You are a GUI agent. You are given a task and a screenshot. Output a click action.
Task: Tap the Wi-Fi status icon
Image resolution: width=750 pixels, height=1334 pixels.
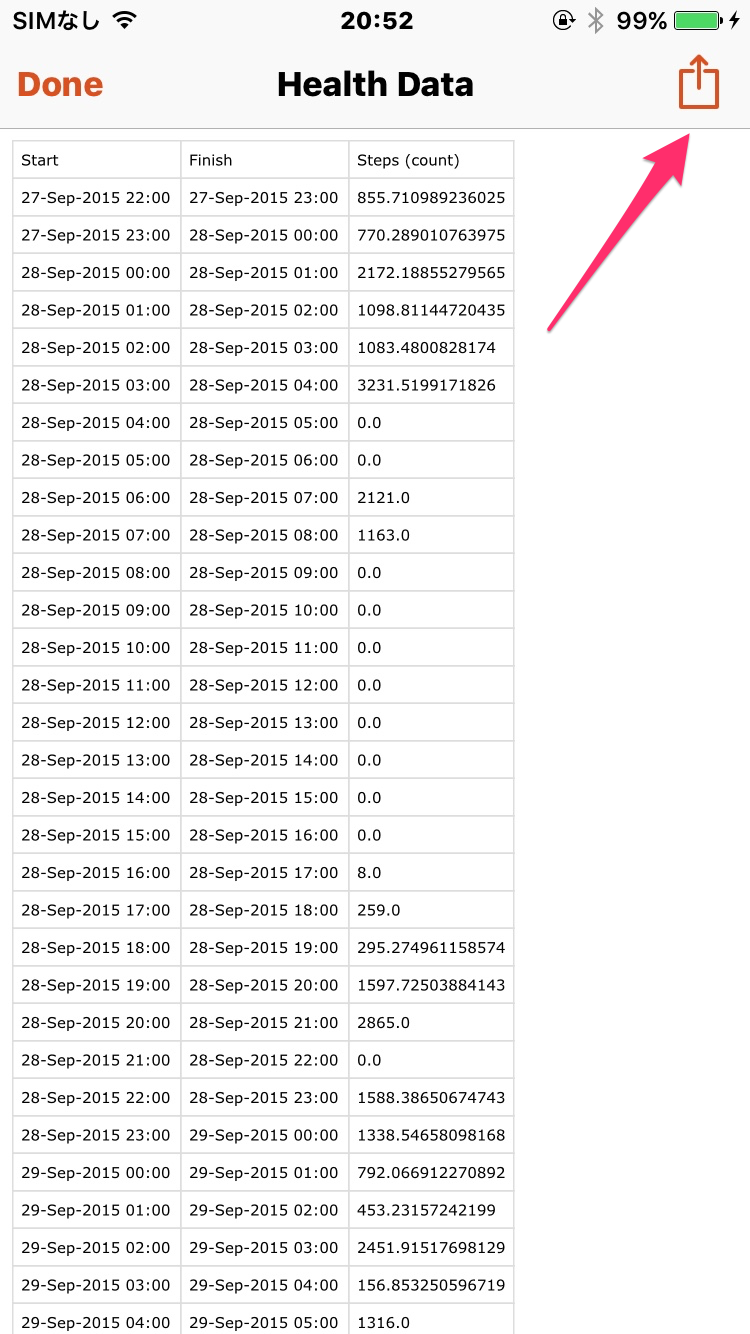point(125,20)
